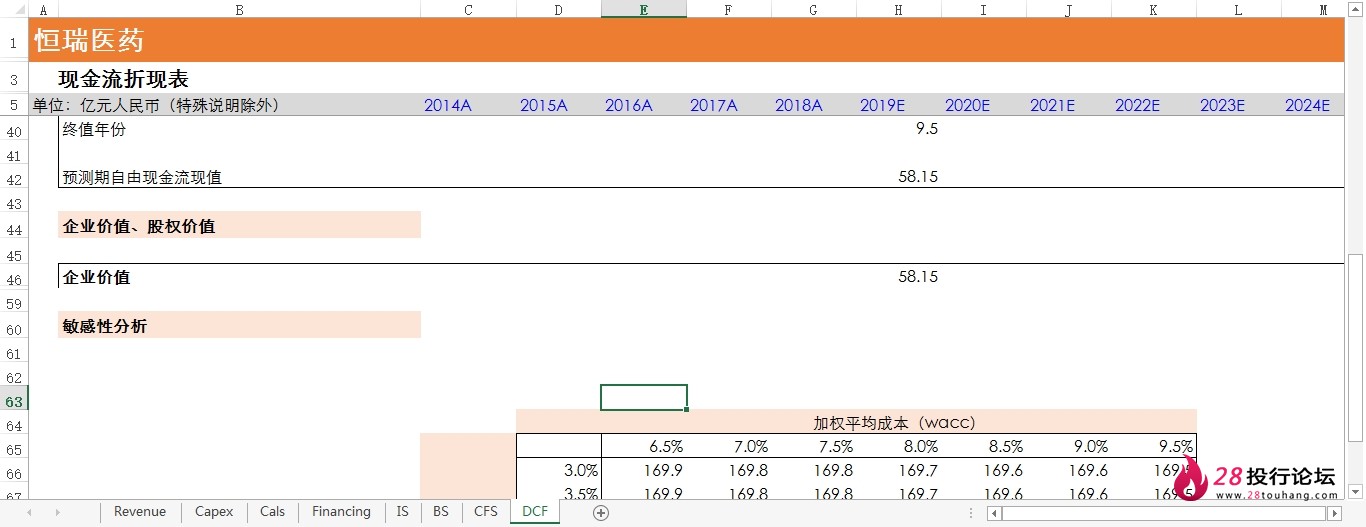Select row 42 header
The image size is (1366, 527).
point(14,180)
